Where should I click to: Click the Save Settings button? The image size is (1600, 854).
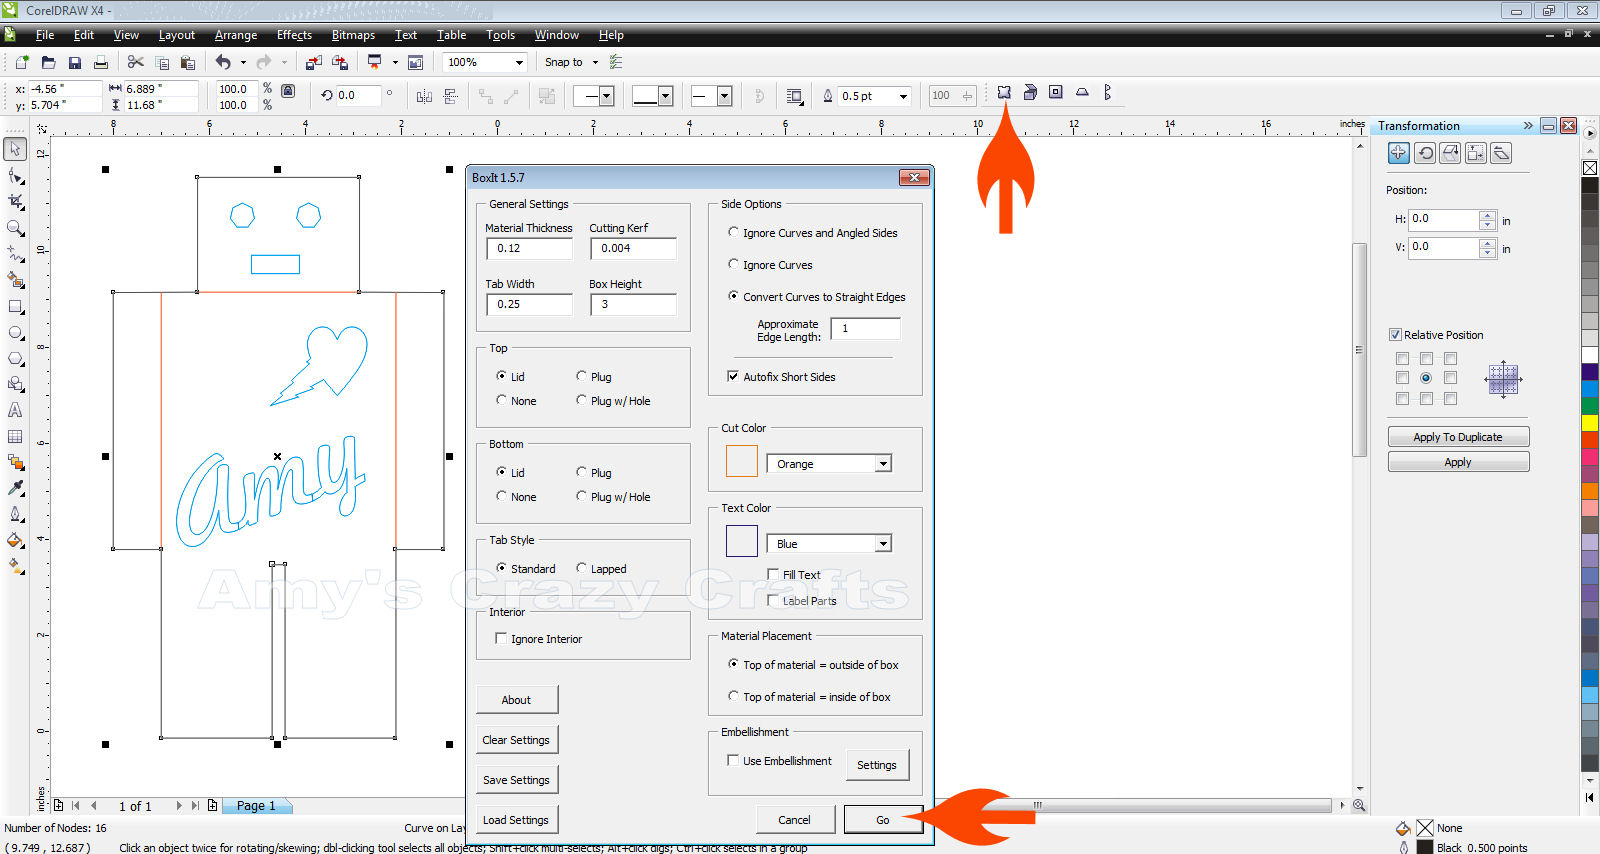click(x=516, y=780)
